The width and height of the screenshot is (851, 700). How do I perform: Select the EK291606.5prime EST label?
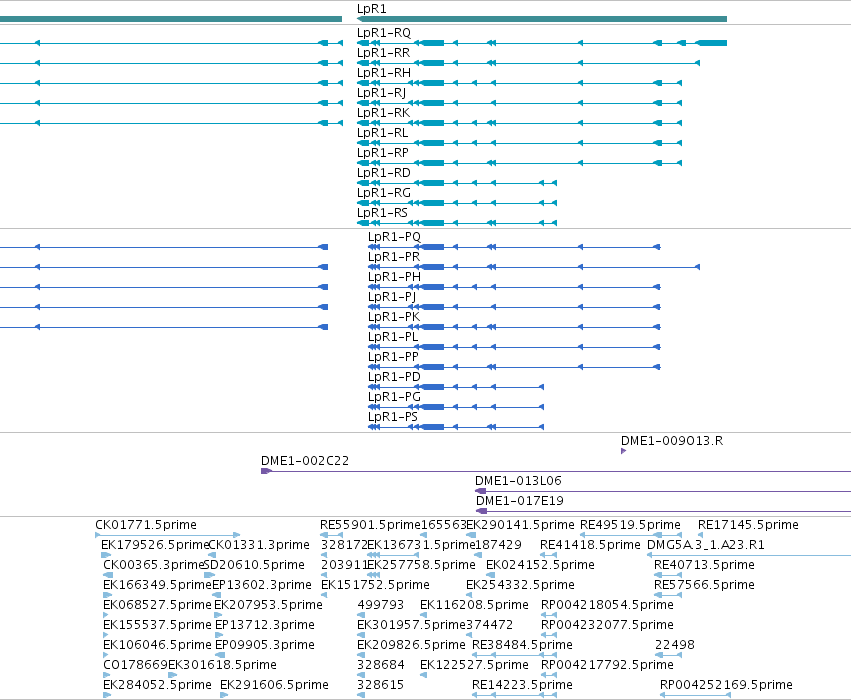[x=274, y=685]
